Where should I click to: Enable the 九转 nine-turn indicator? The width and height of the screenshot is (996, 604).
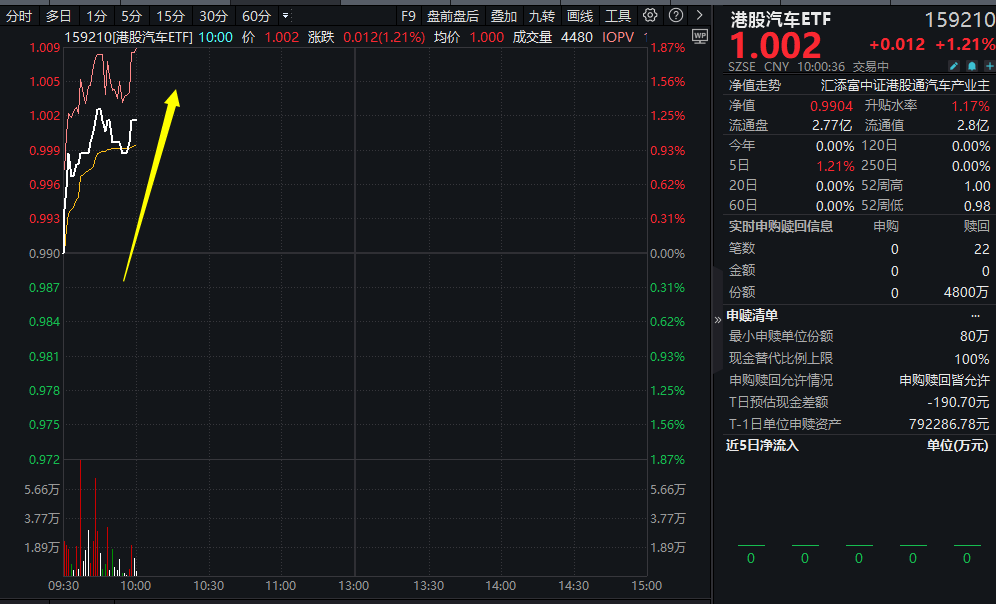point(541,16)
